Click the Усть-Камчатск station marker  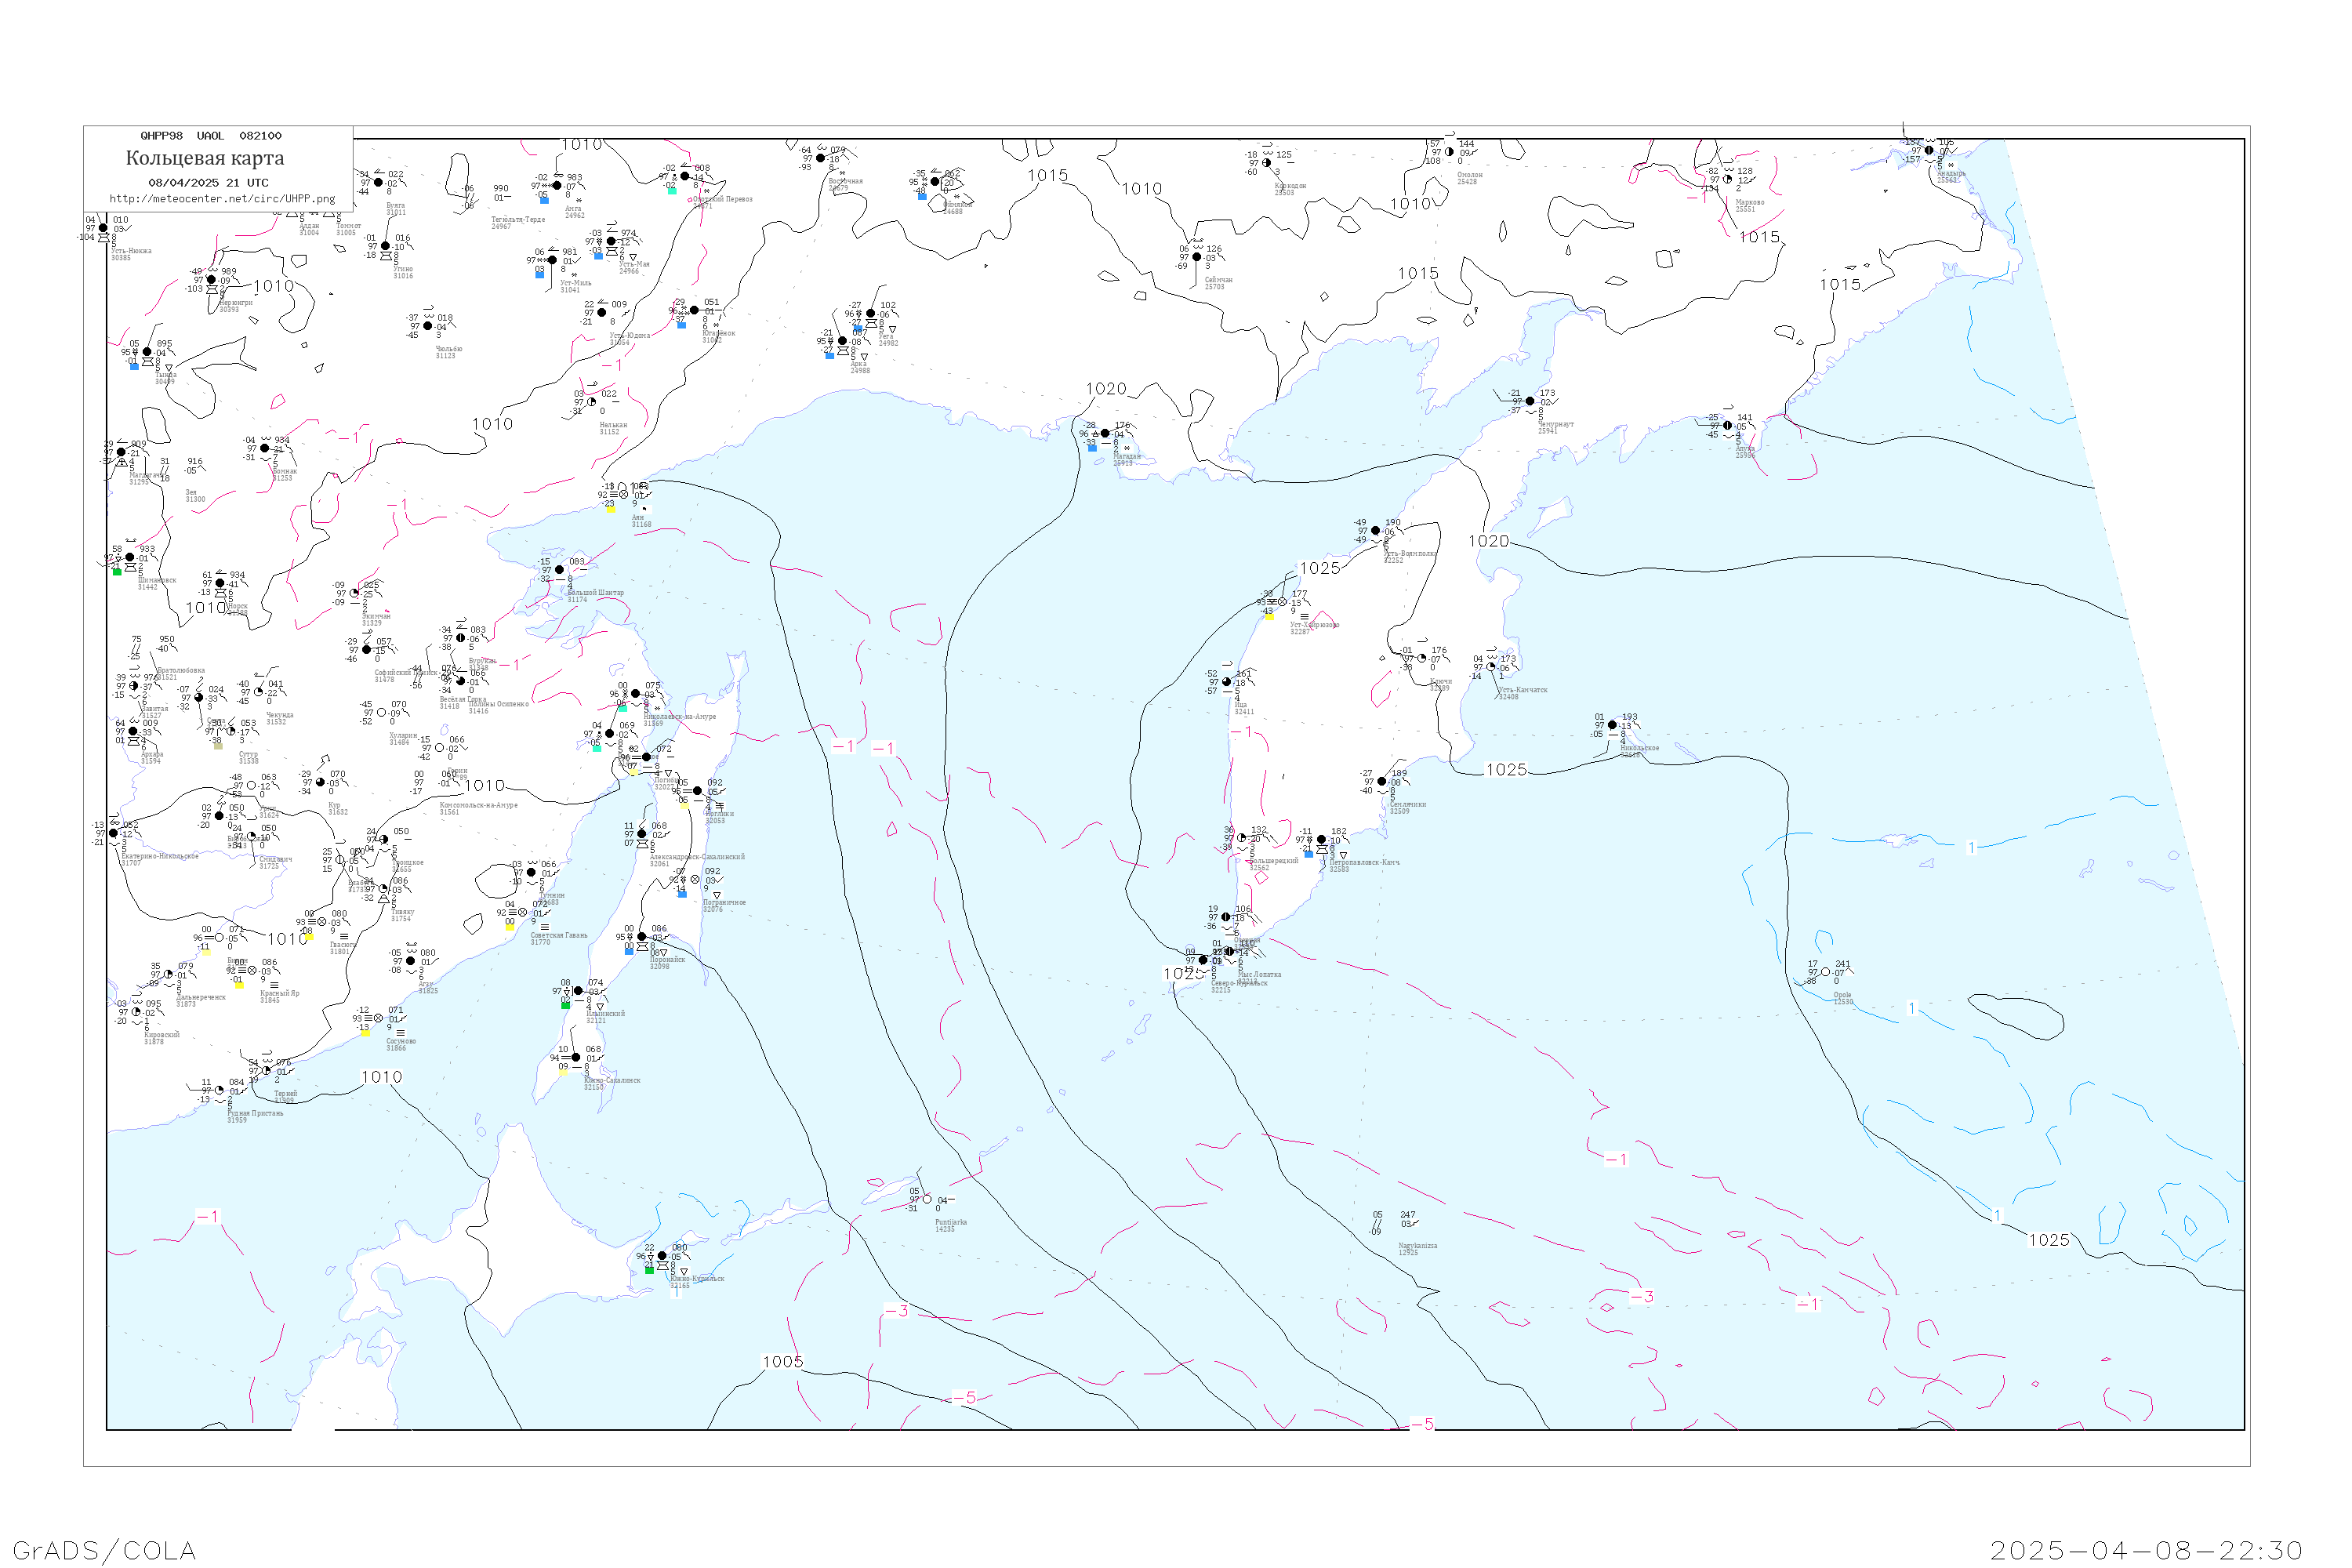[1491, 667]
